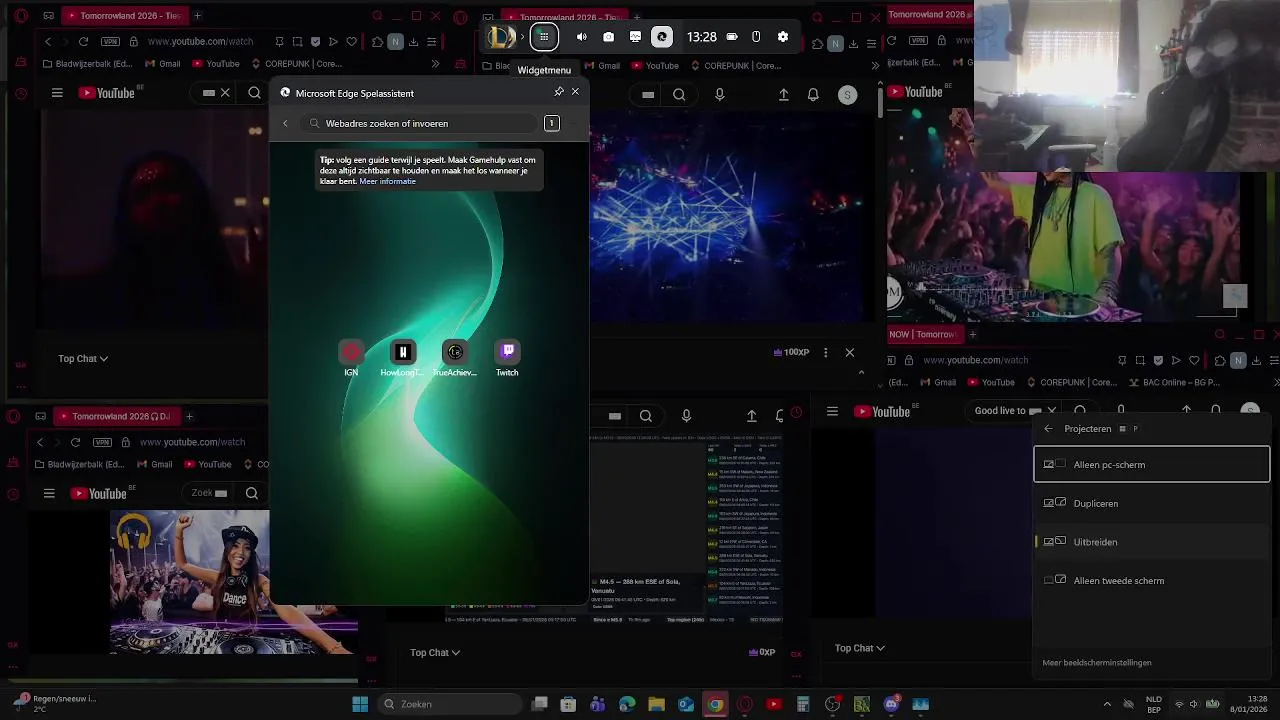
Task: Open the YouTube guide menu in the top-left window
Action: 57,93
